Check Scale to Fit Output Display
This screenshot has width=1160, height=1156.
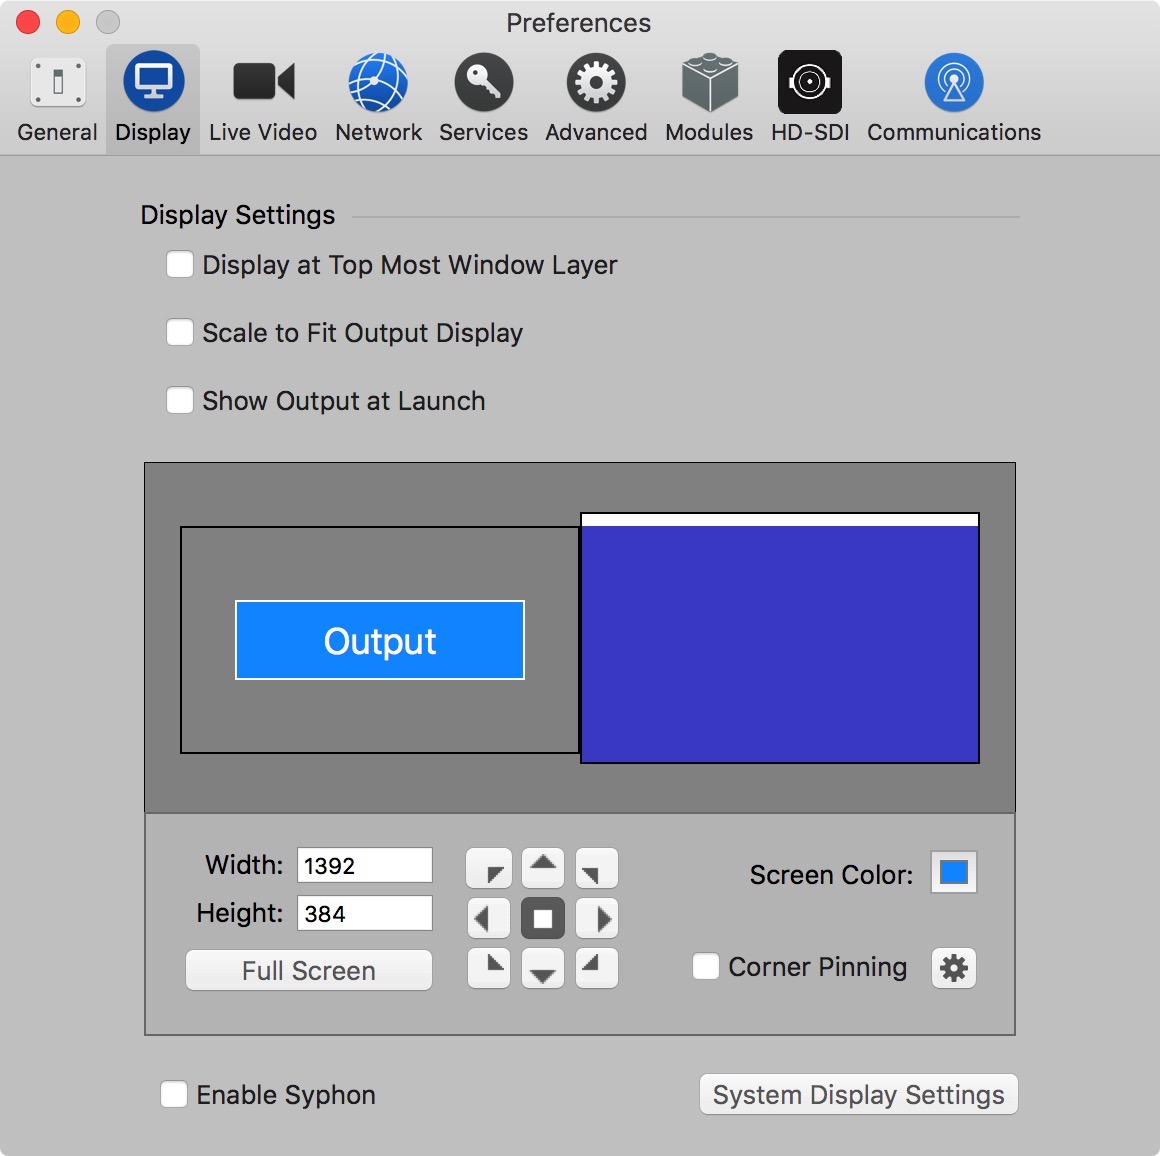point(180,333)
